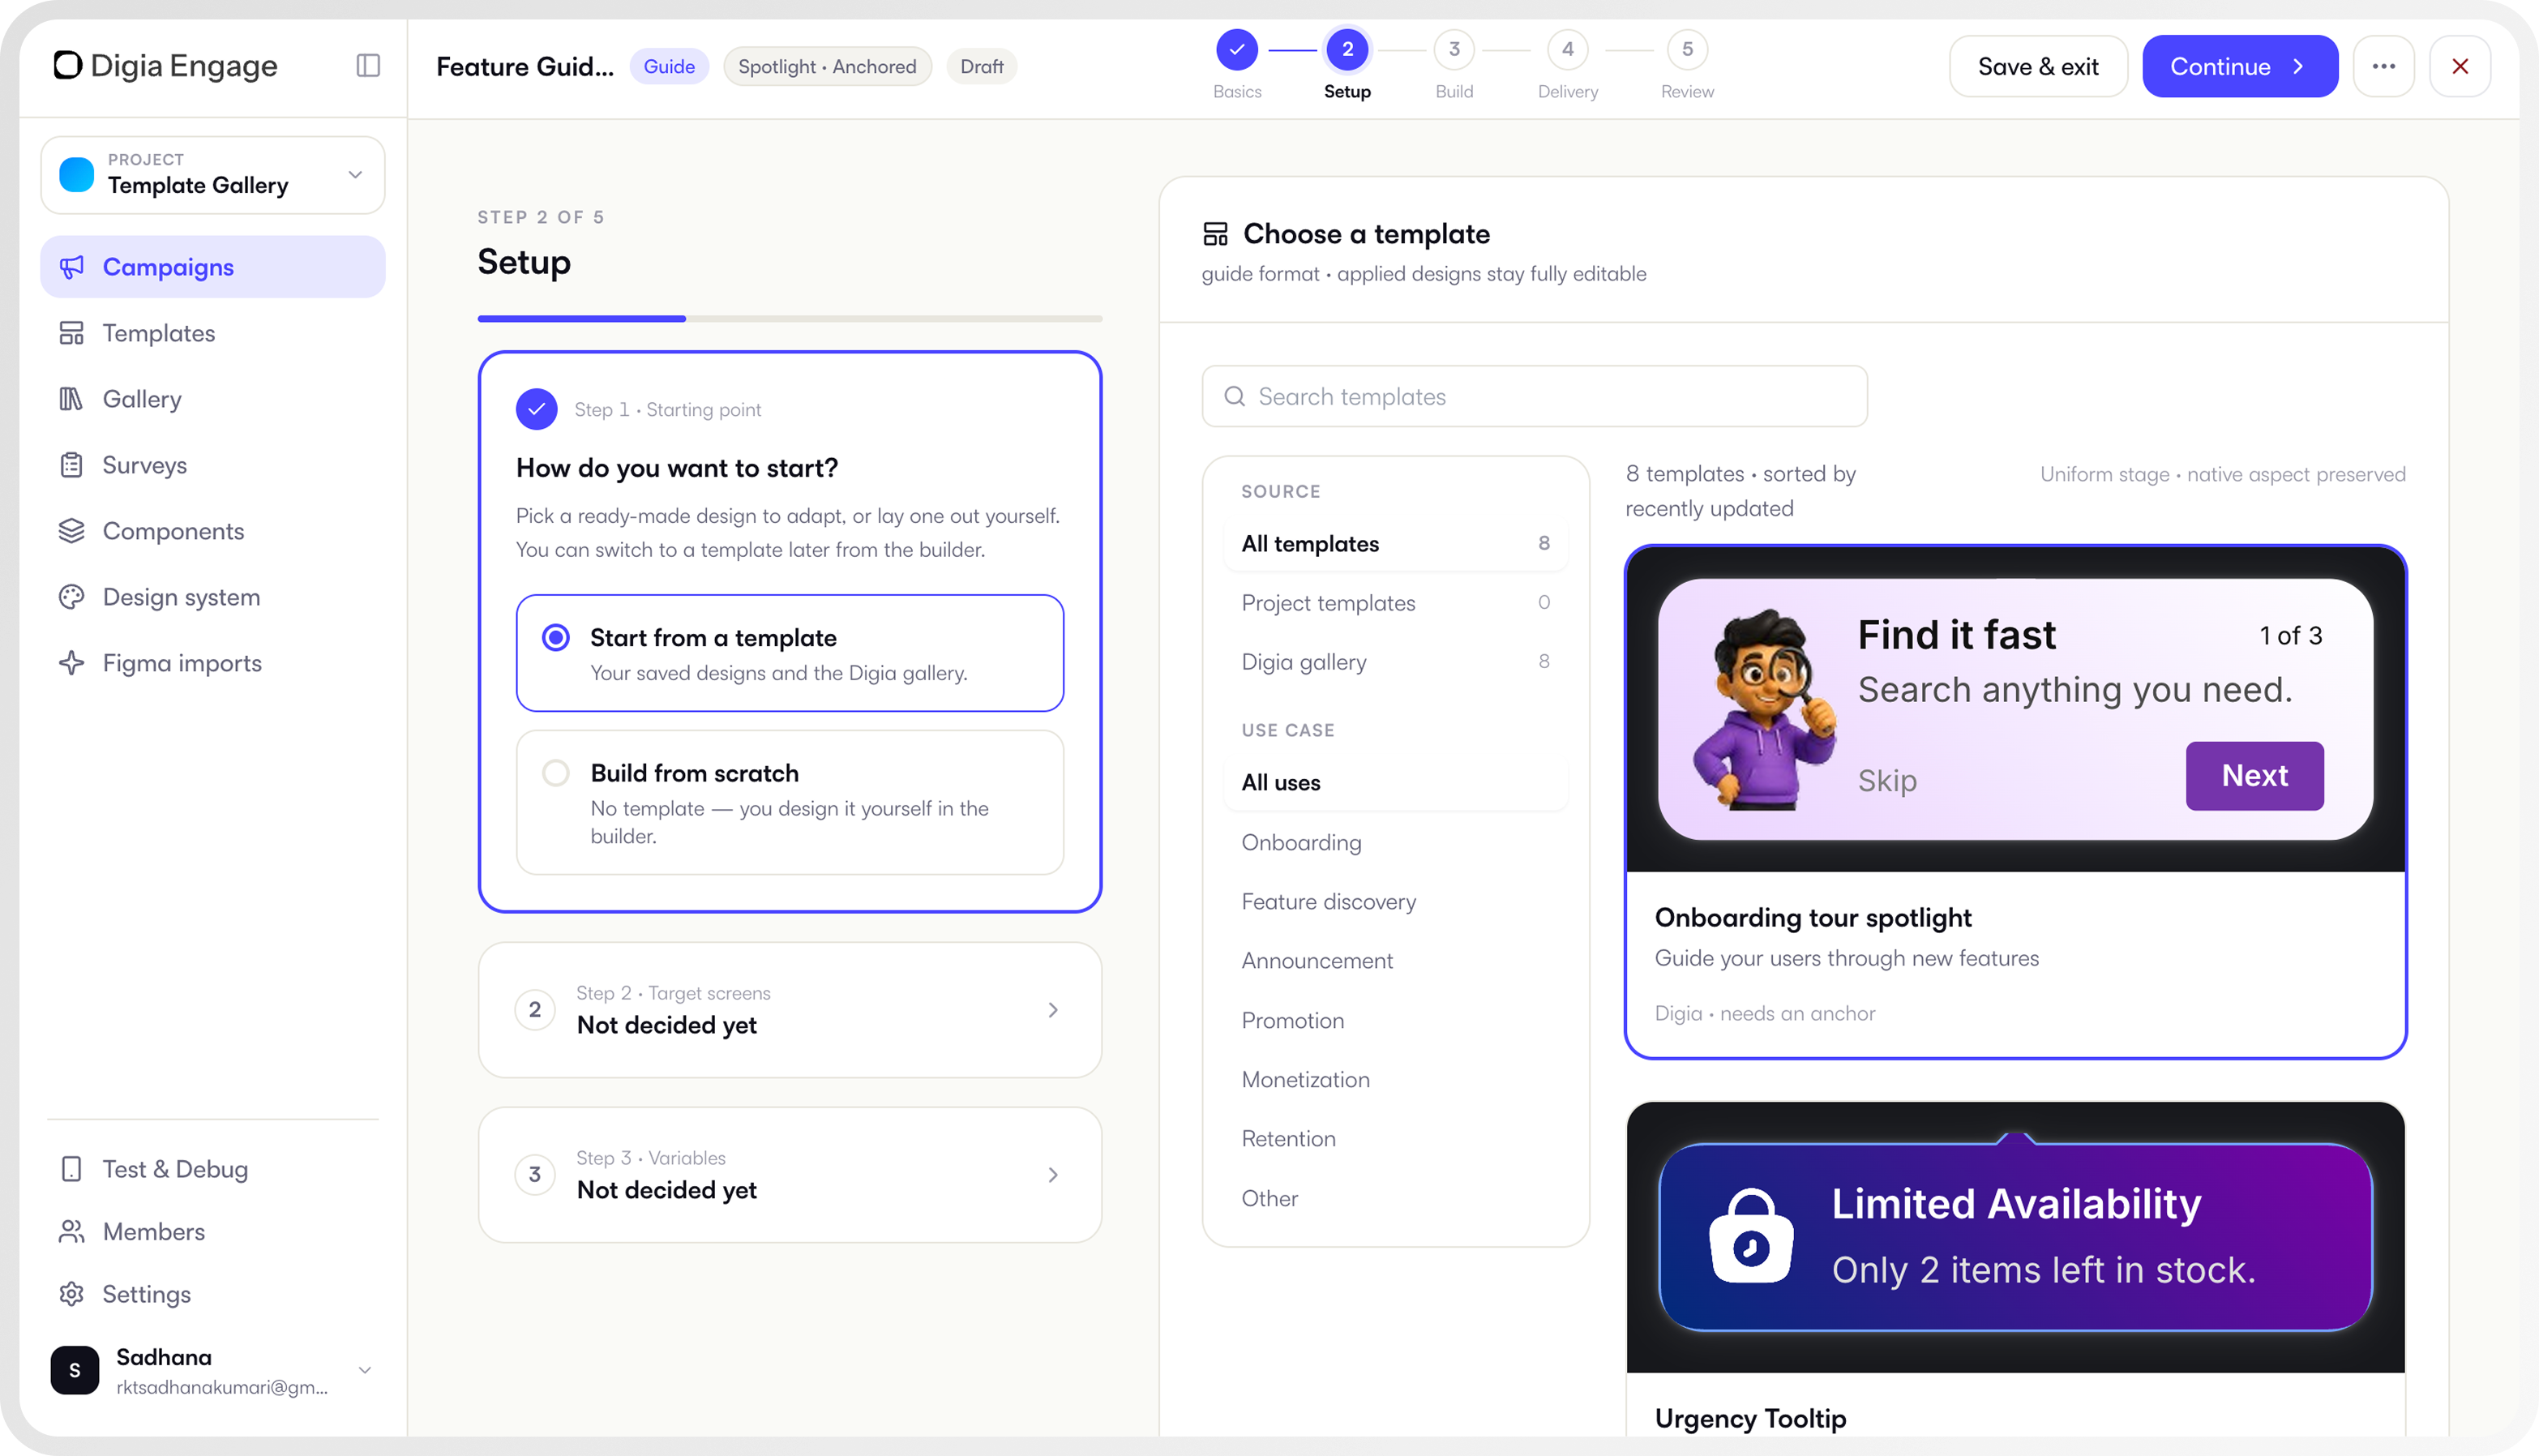The height and width of the screenshot is (1456, 2539).
Task: Expand Step 3 Variables section
Action: 790,1175
